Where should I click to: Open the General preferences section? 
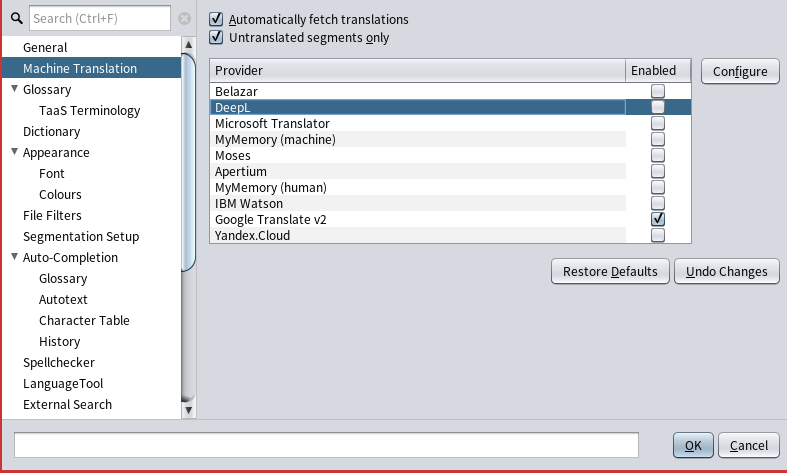pos(45,47)
